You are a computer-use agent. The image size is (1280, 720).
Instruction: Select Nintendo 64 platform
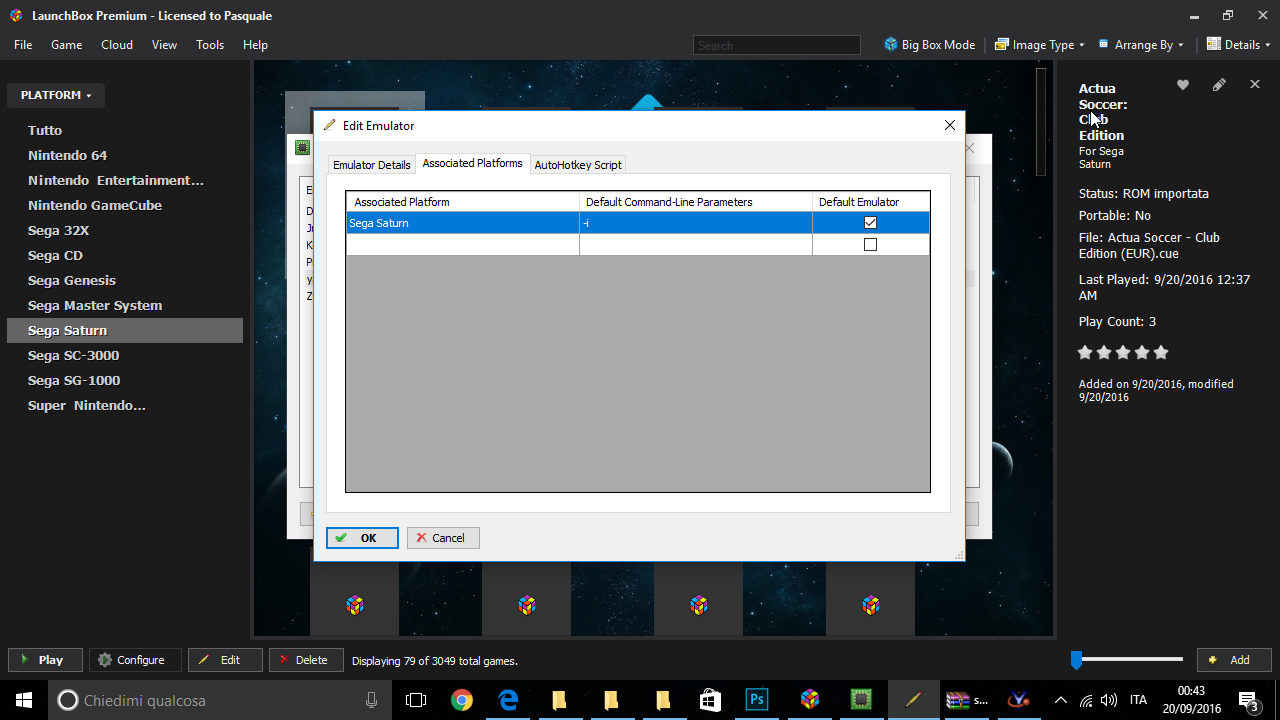[125, 155]
